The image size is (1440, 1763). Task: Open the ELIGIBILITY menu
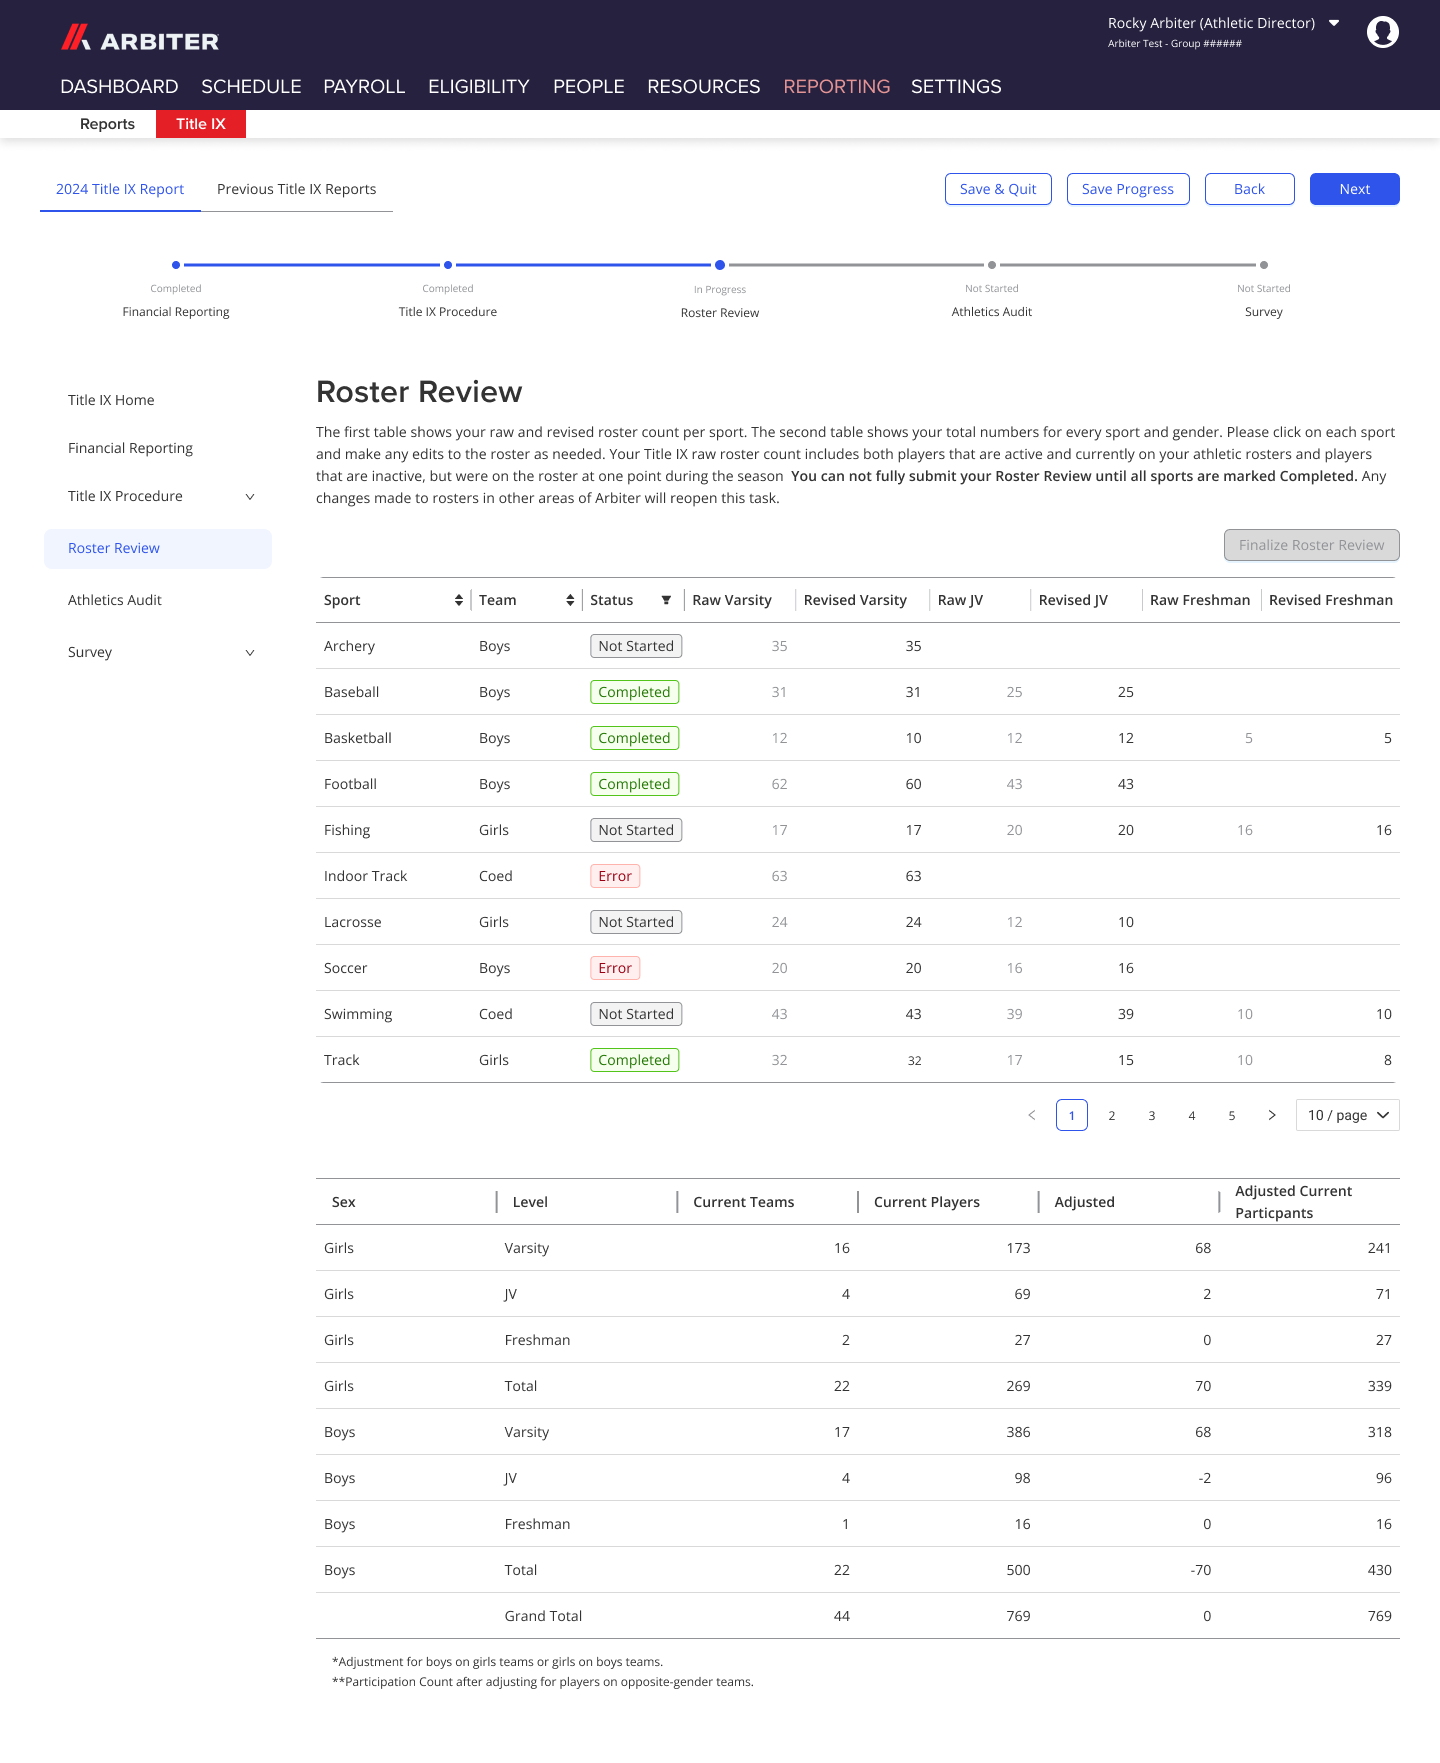(479, 87)
